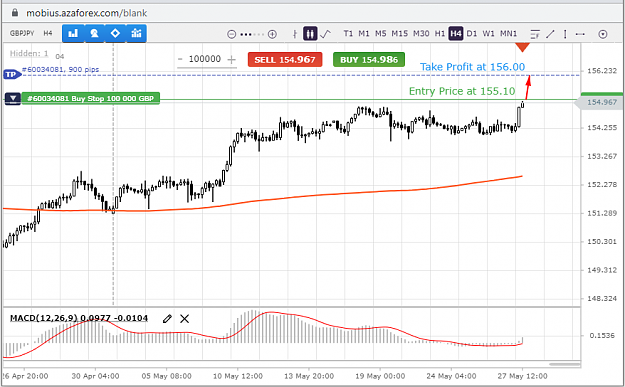Click the TP take profit marker

[x=12, y=75]
